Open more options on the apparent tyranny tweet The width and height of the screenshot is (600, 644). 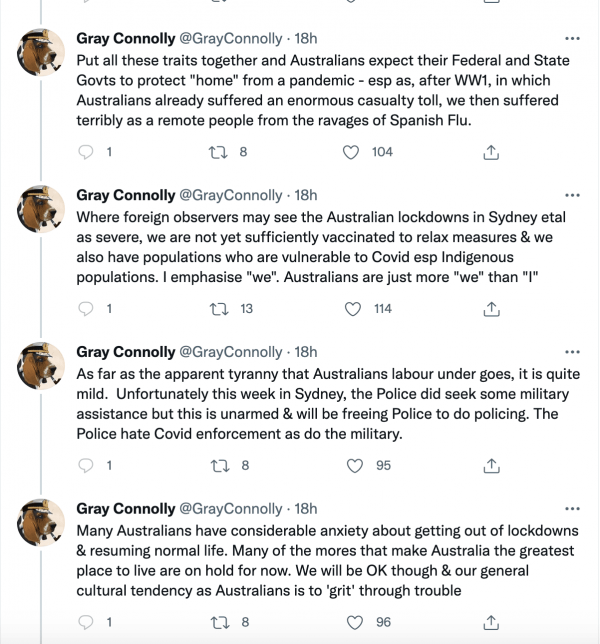pyautogui.click(x=572, y=352)
